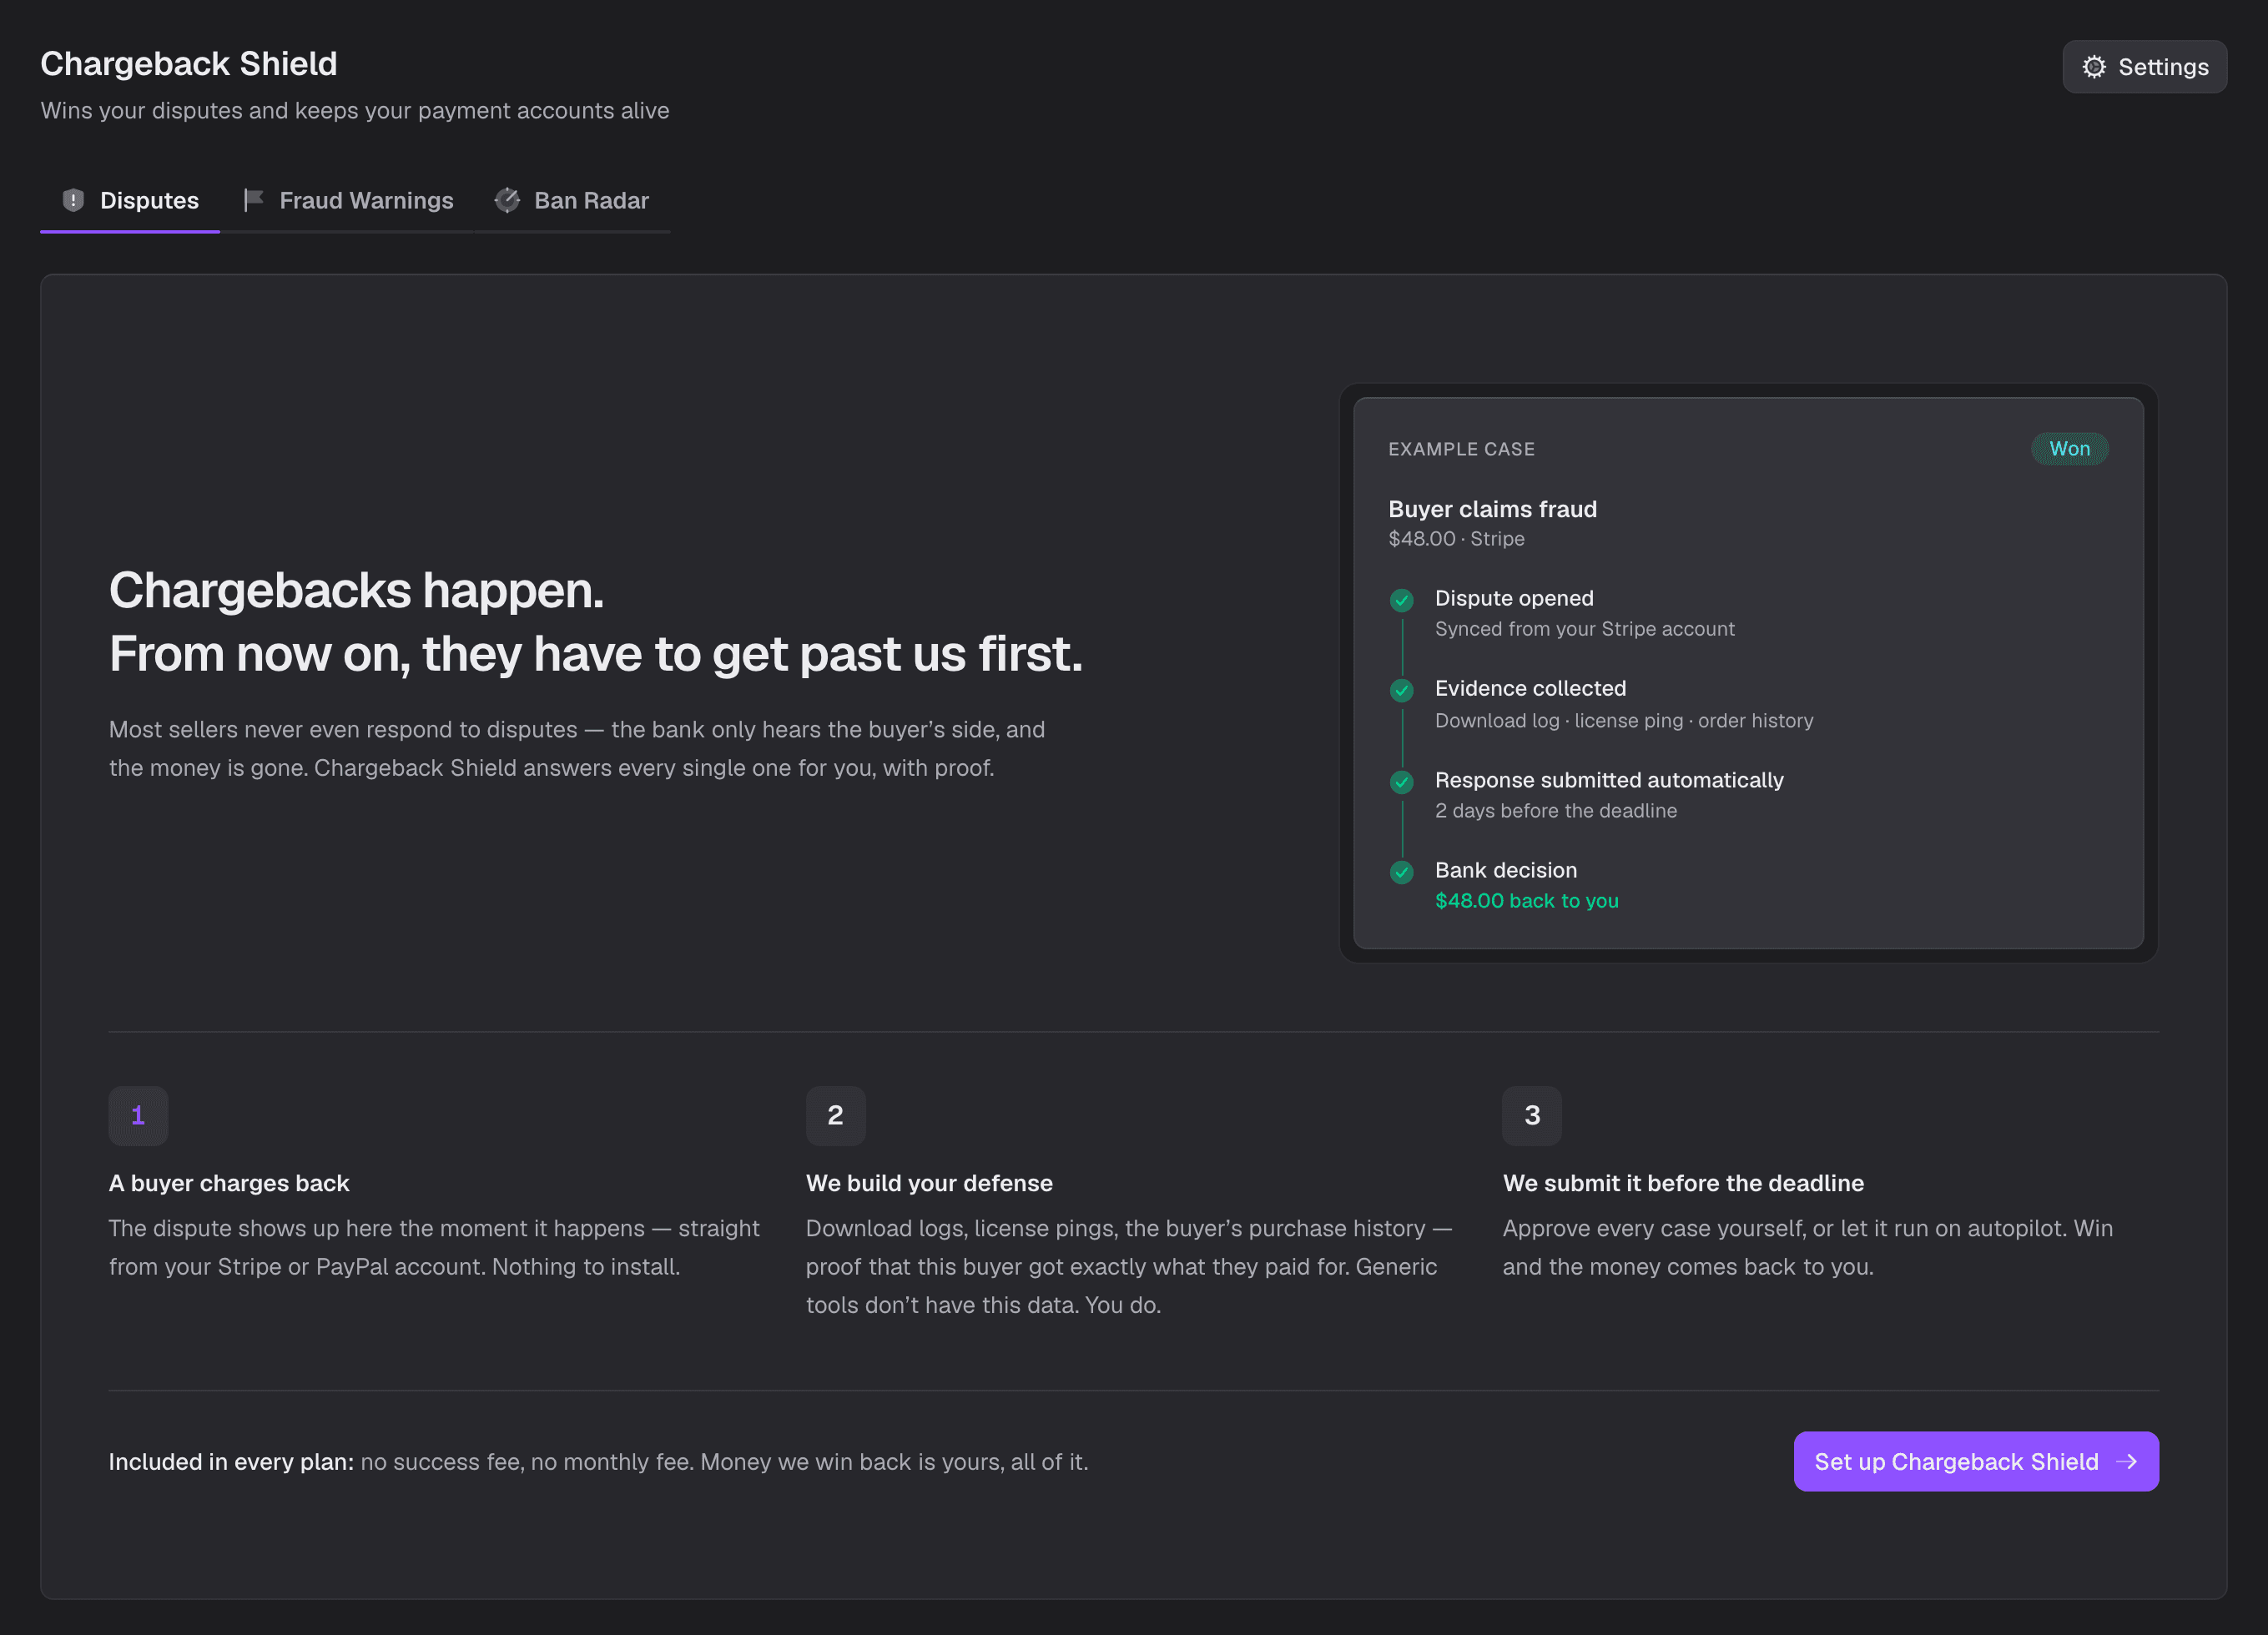Viewport: 2268px width, 1635px height.
Task: Click the Wins your disputes subtitle
Action: click(355, 110)
